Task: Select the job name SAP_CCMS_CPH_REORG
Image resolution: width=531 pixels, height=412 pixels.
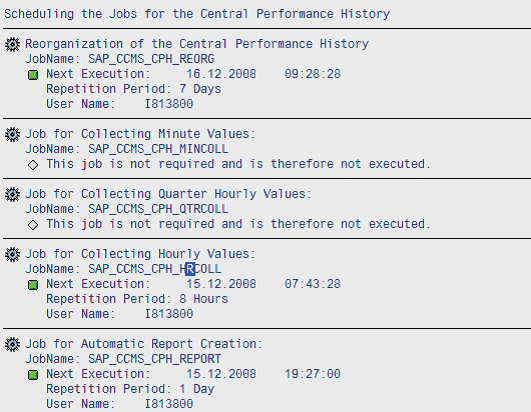Action: [151, 59]
